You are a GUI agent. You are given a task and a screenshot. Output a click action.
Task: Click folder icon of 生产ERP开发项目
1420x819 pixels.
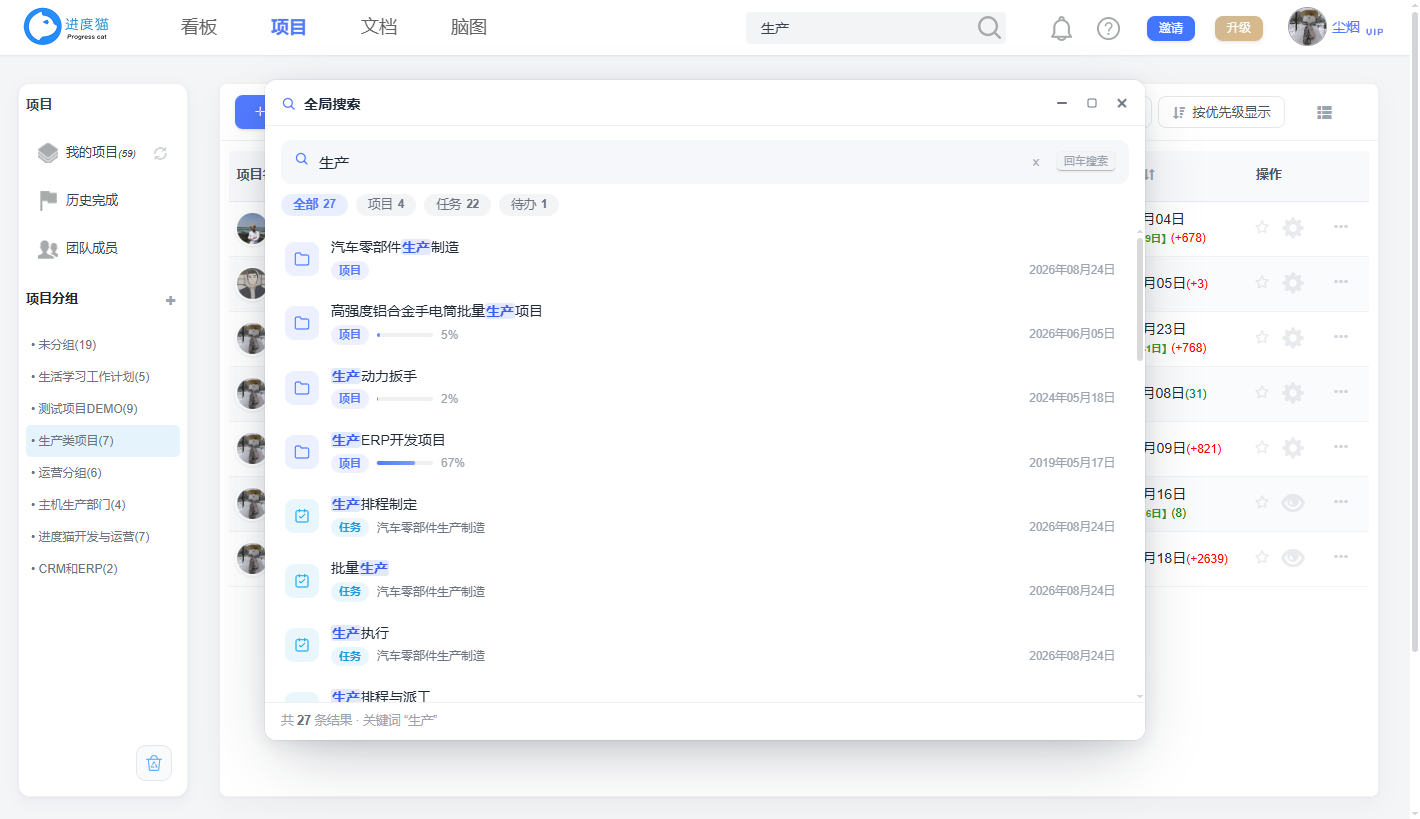pyautogui.click(x=302, y=452)
